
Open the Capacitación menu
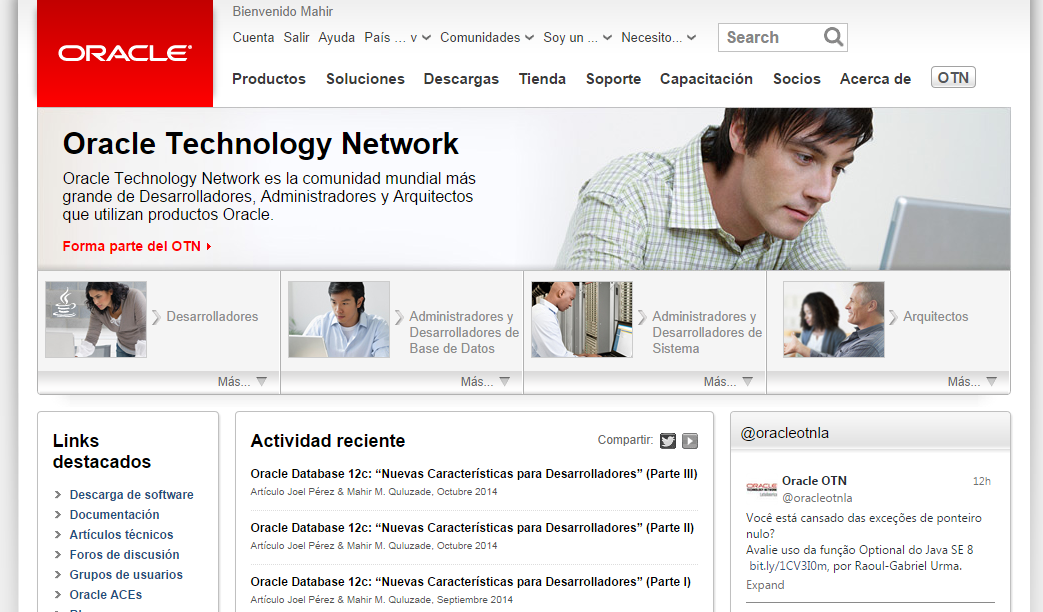pos(706,79)
